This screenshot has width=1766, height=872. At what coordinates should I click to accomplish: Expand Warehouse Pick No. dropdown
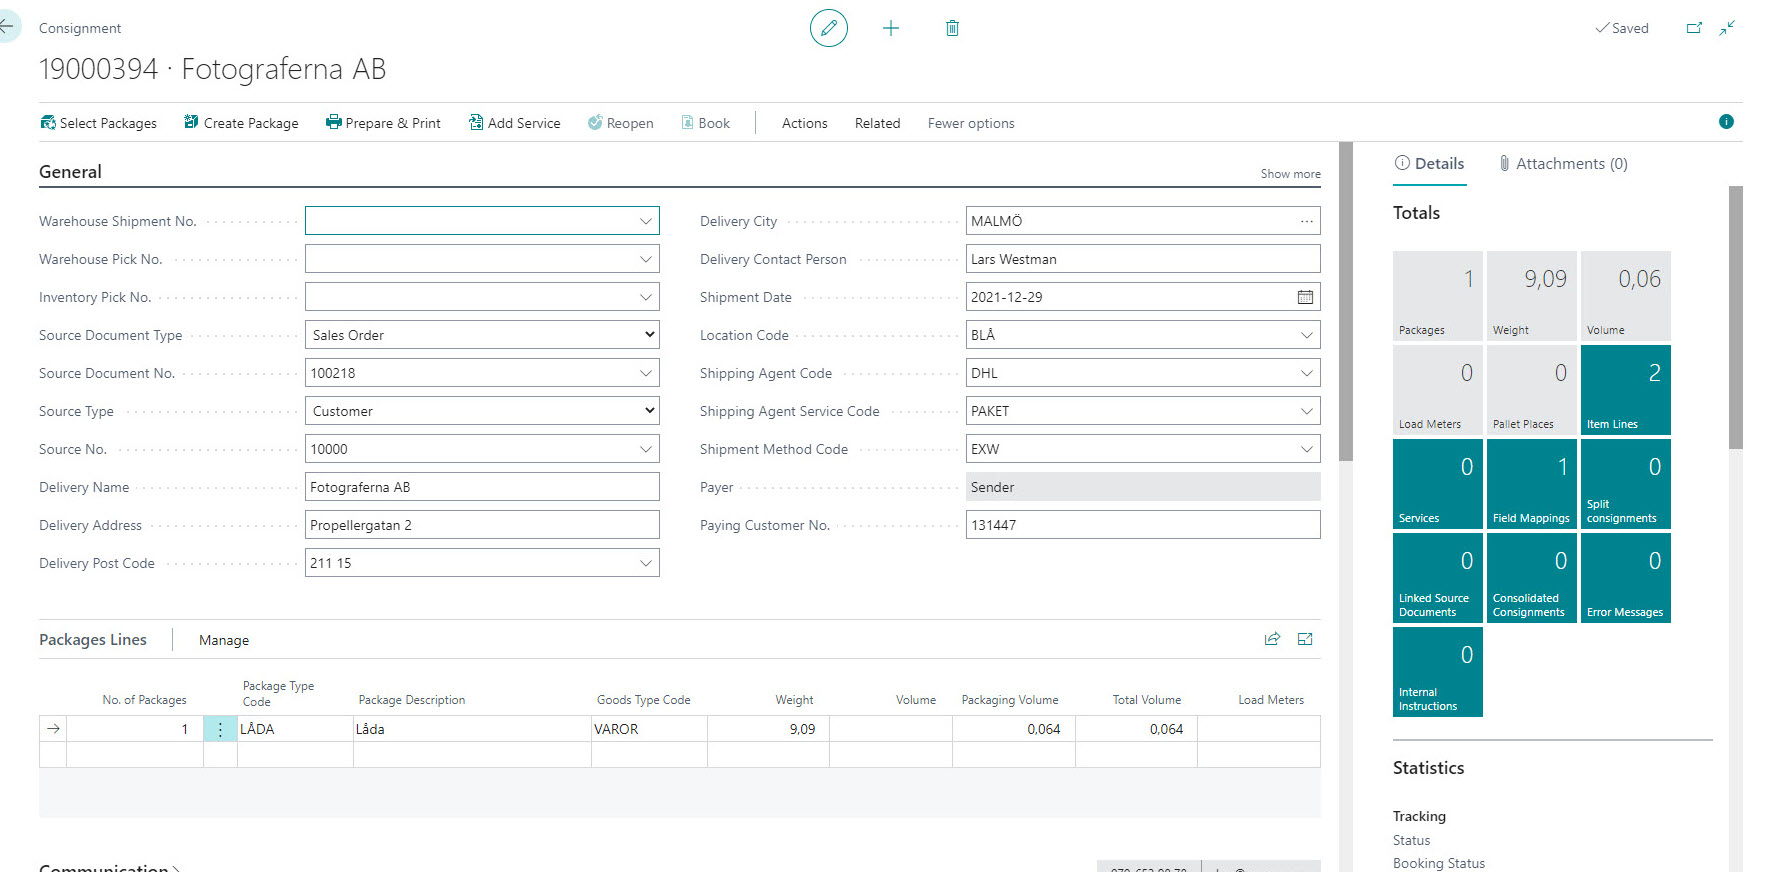[x=646, y=259]
